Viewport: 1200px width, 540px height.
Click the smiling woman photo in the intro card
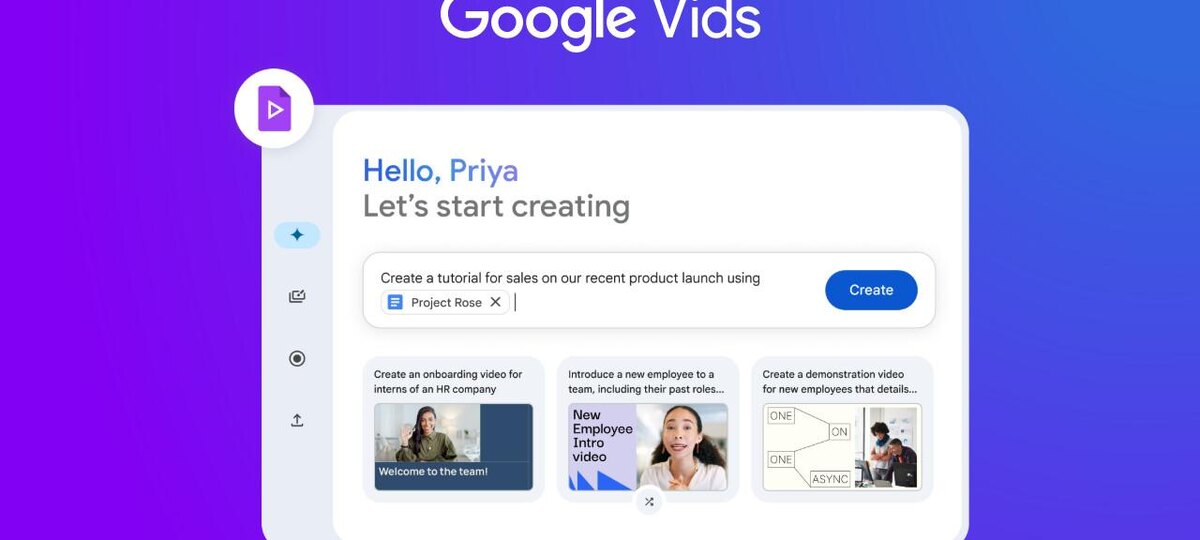coord(682,447)
